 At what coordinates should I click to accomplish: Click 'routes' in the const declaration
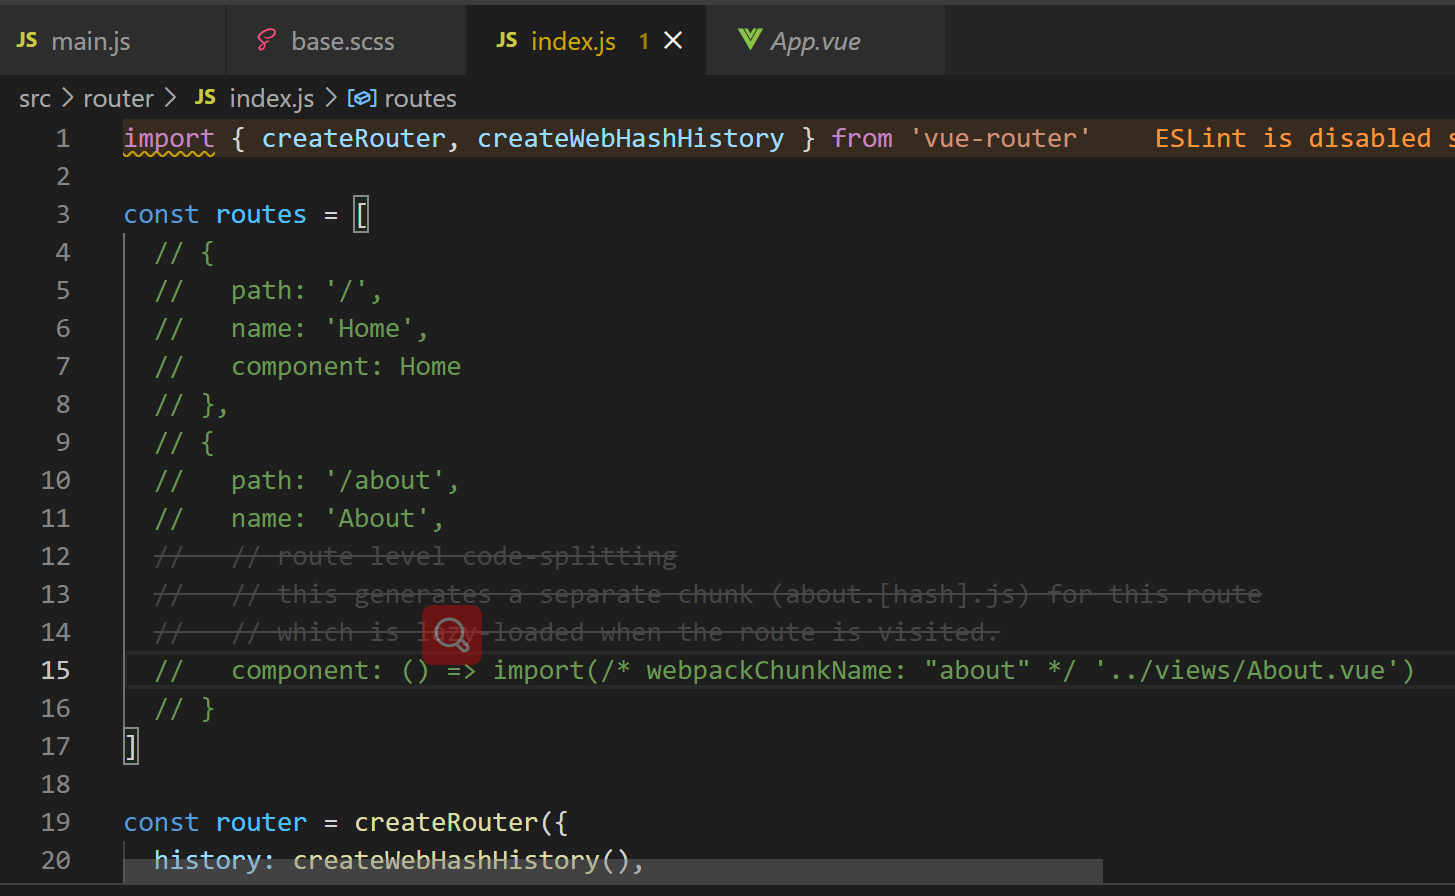pyautogui.click(x=261, y=214)
